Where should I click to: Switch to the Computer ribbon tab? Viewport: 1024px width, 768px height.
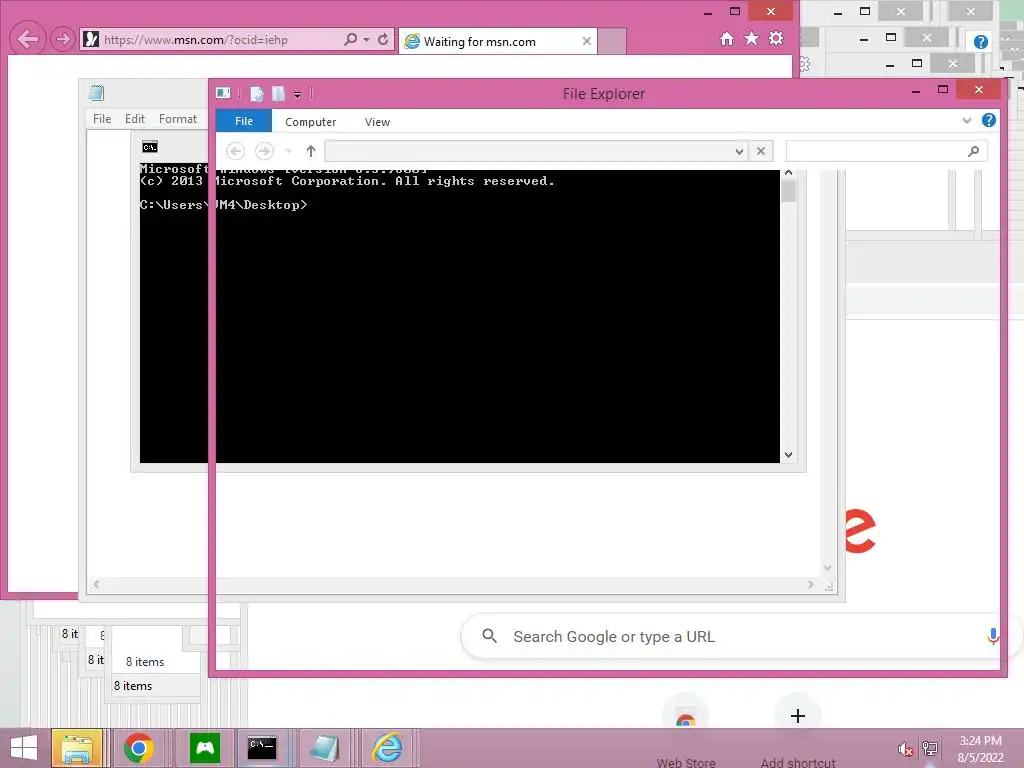(x=310, y=122)
